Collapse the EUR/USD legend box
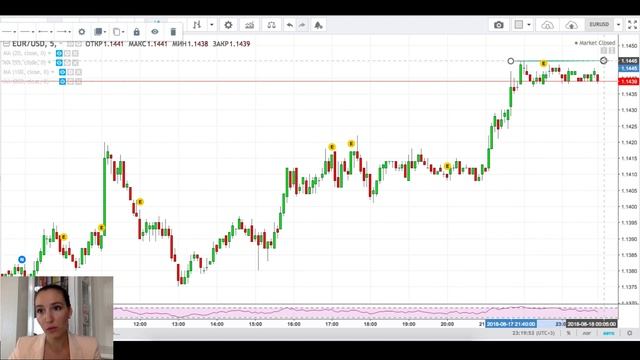The height and width of the screenshot is (360, 640). 6,44
